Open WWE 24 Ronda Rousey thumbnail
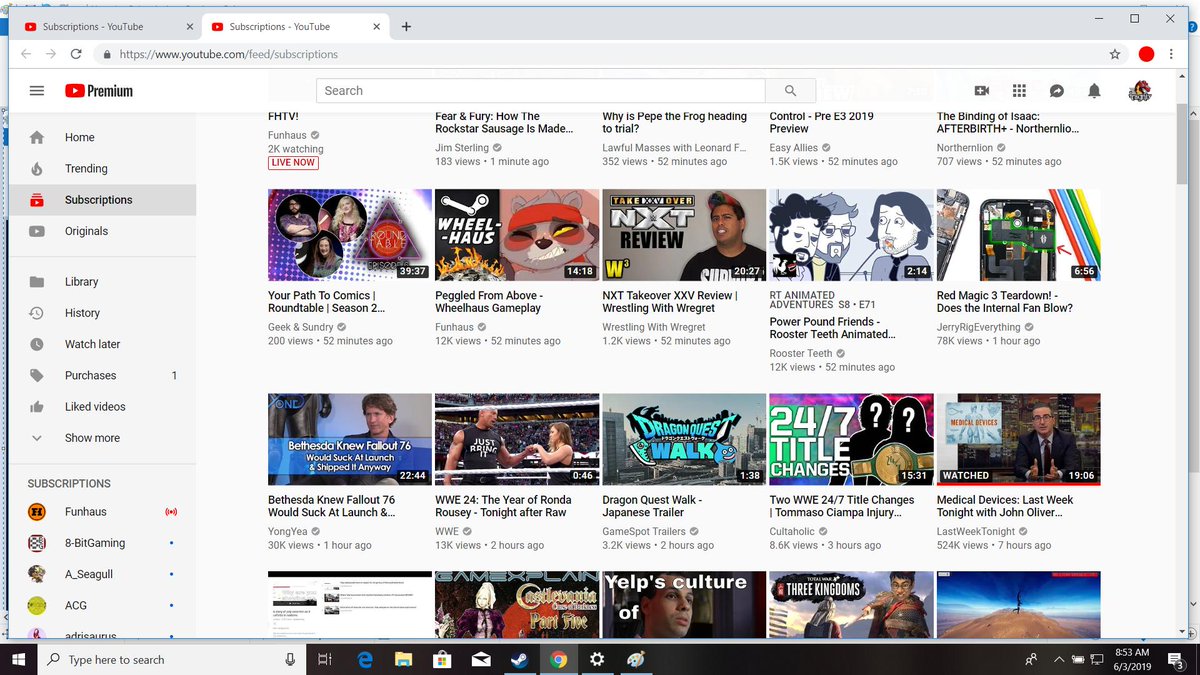 click(x=517, y=439)
